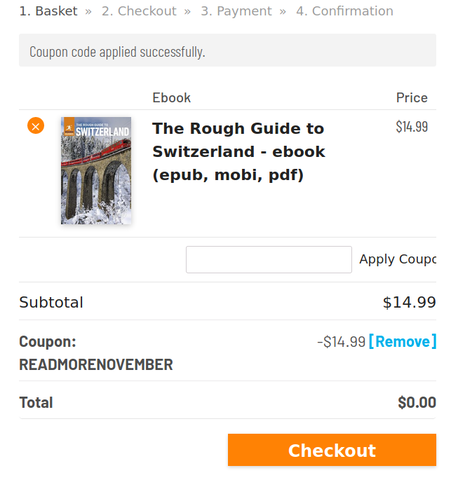Screen dimensions: 451x480
Task: Go to the 1. Basket step
Action: [48, 11]
